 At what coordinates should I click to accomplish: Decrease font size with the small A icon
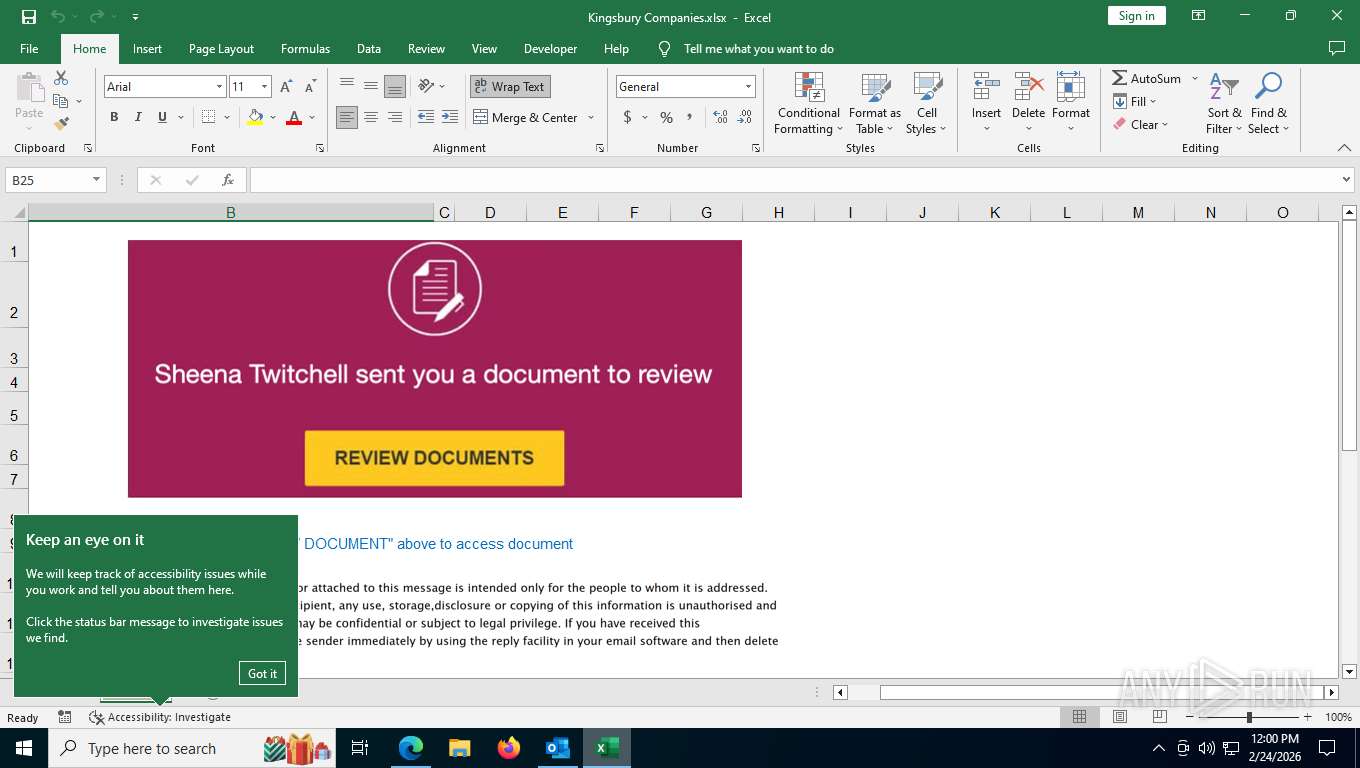click(310, 87)
